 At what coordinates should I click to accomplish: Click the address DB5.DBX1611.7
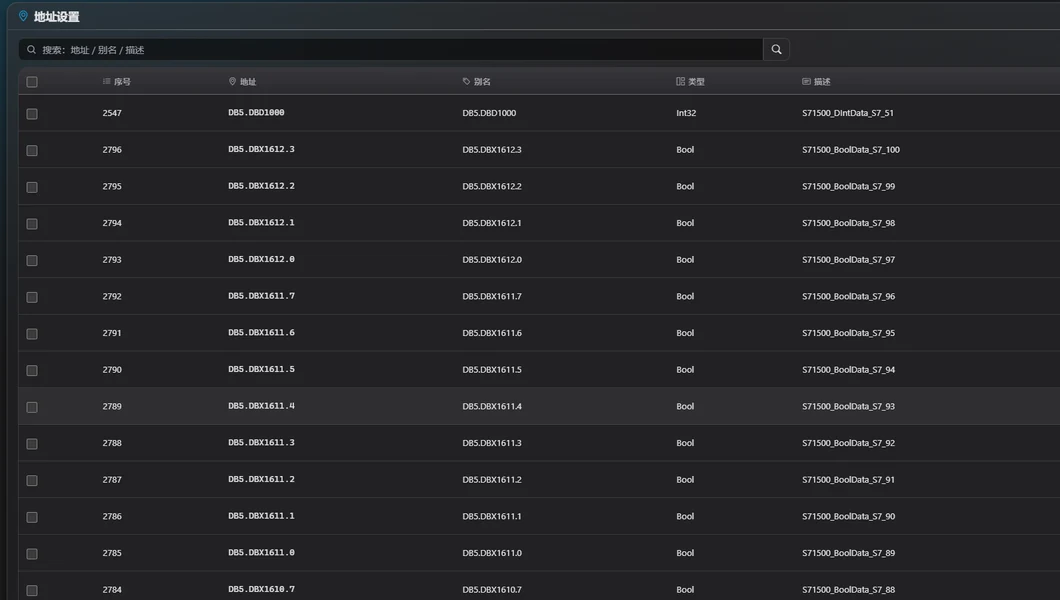click(262, 296)
